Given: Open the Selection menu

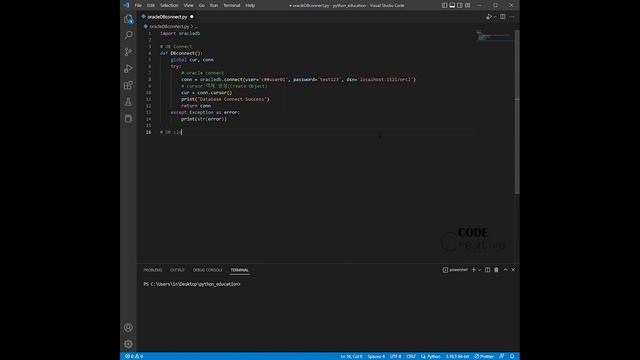Looking at the screenshot, I should tap(169, 5).
